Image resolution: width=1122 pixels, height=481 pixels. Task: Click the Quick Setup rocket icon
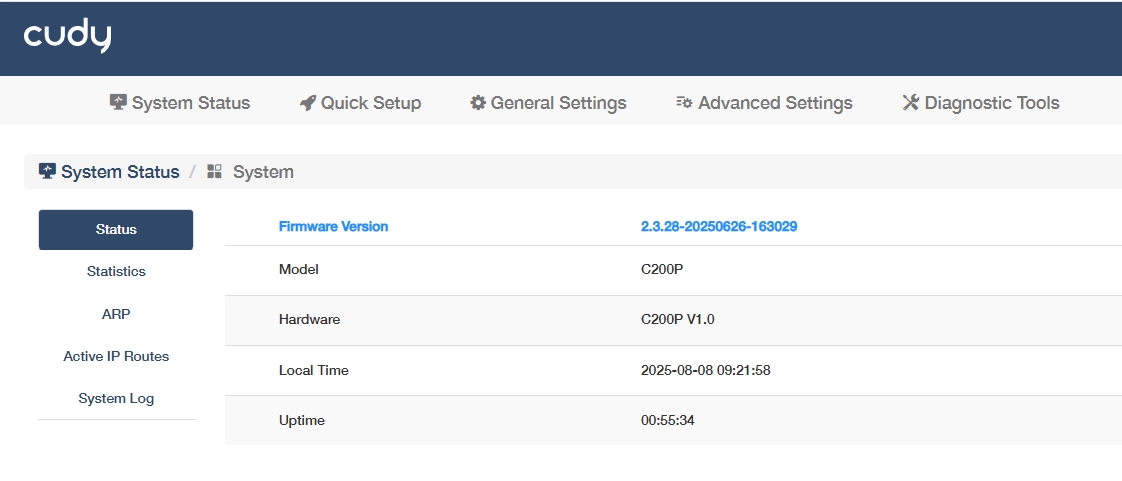308,102
